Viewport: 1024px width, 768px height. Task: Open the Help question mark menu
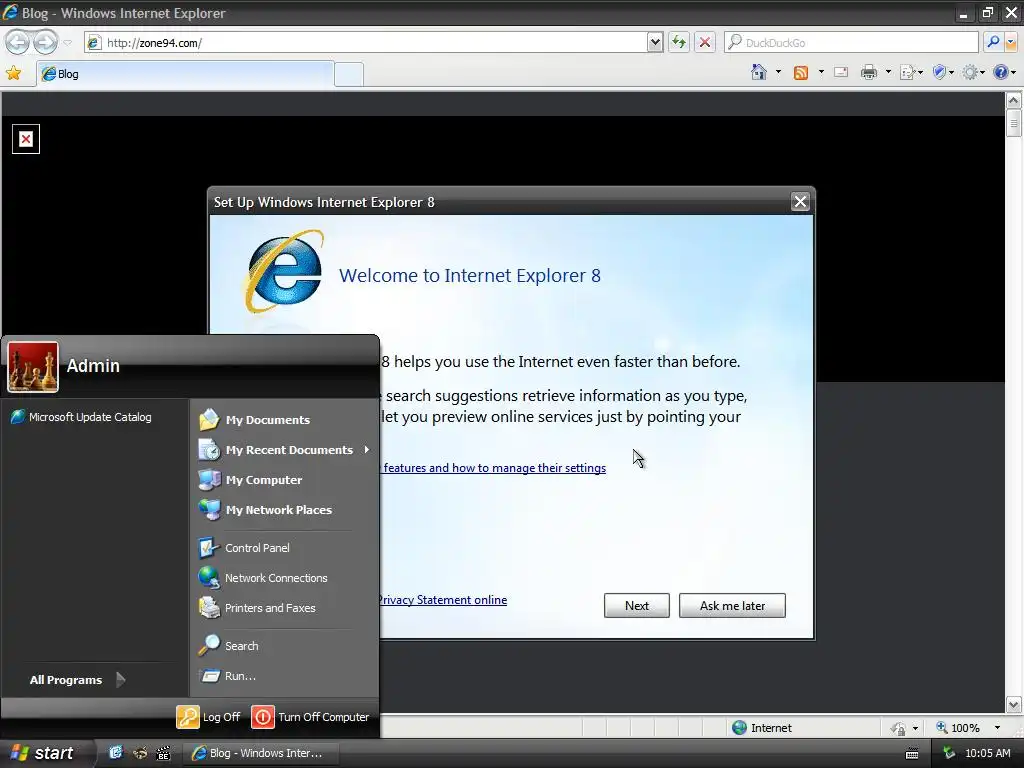pos(1004,72)
